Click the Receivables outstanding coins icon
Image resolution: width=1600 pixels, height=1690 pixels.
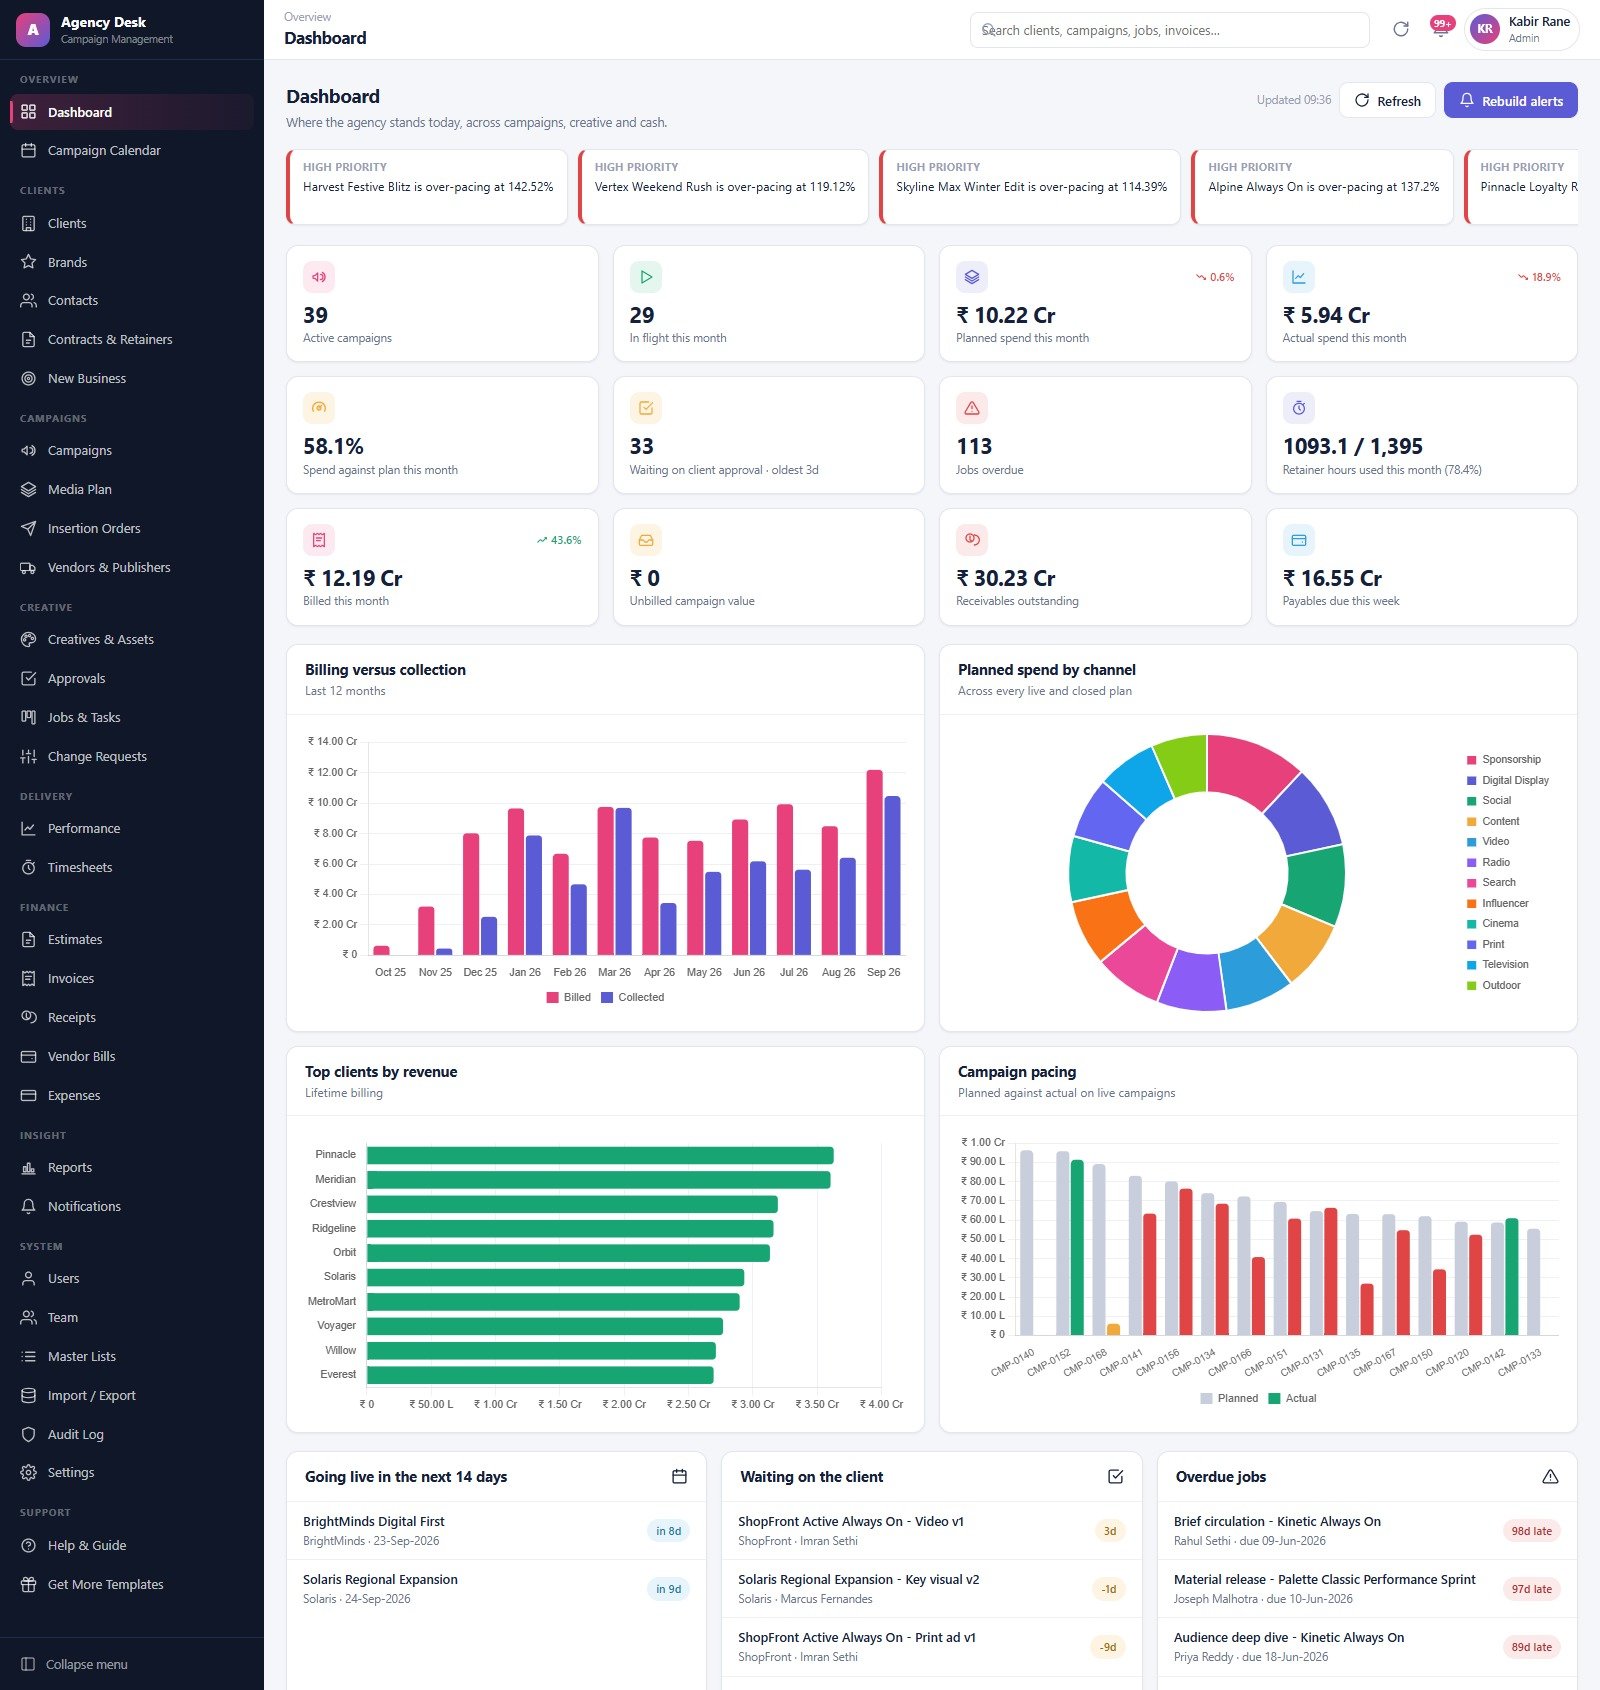coord(972,540)
